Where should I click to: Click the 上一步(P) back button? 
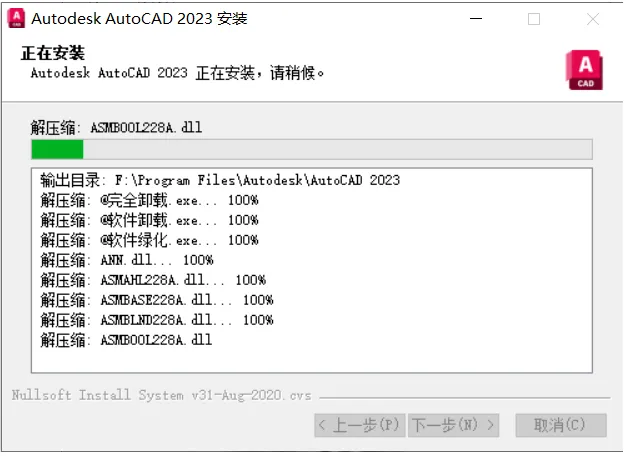pos(360,425)
